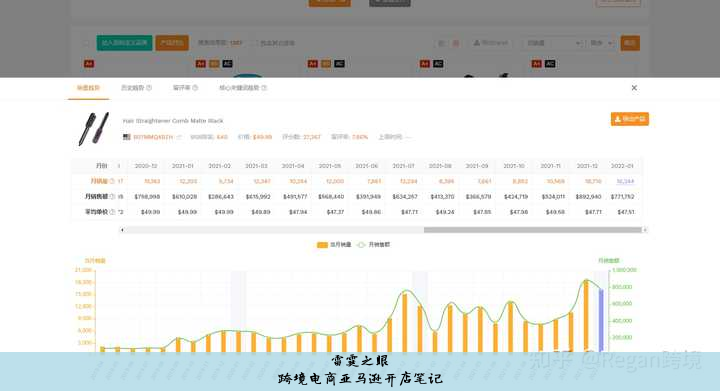Open the first orange-underlined trend tab
720x392 pixels.
(88, 88)
